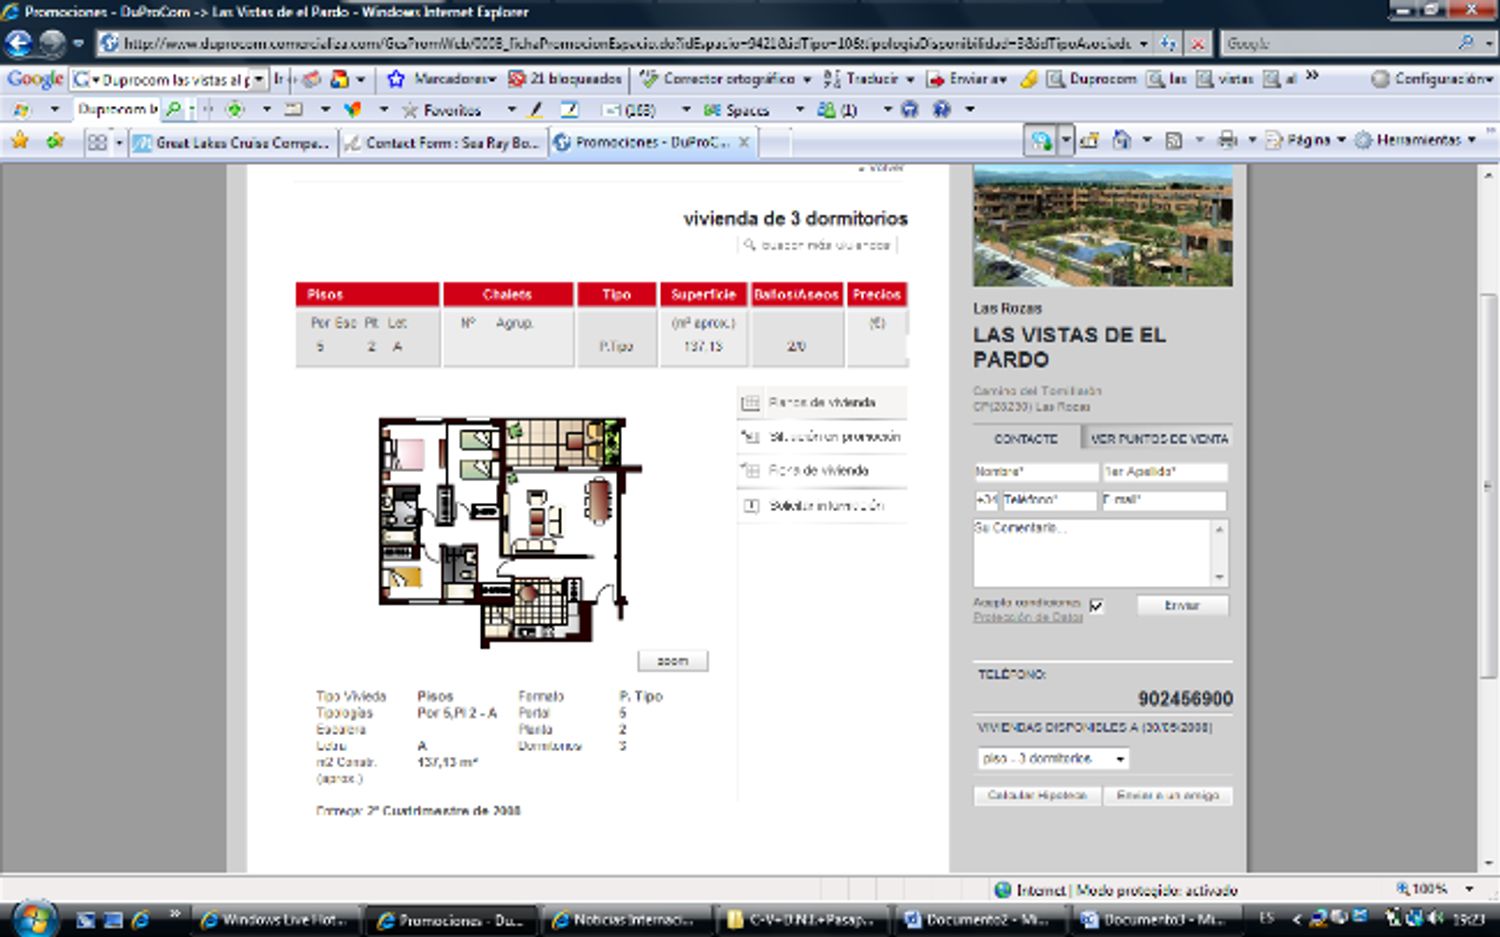Image resolution: width=1500 pixels, height=937 pixels.
Task: Click the Enviar a button in Google toolbar
Action: click(967, 78)
